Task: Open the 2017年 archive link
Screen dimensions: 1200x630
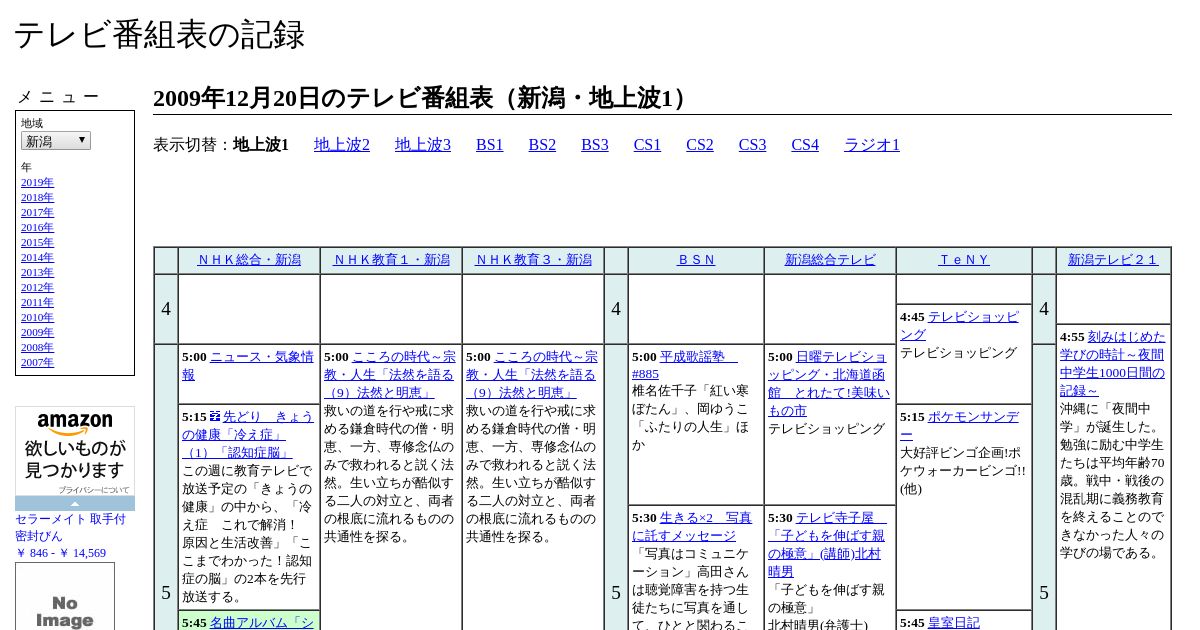Action: 37,213
